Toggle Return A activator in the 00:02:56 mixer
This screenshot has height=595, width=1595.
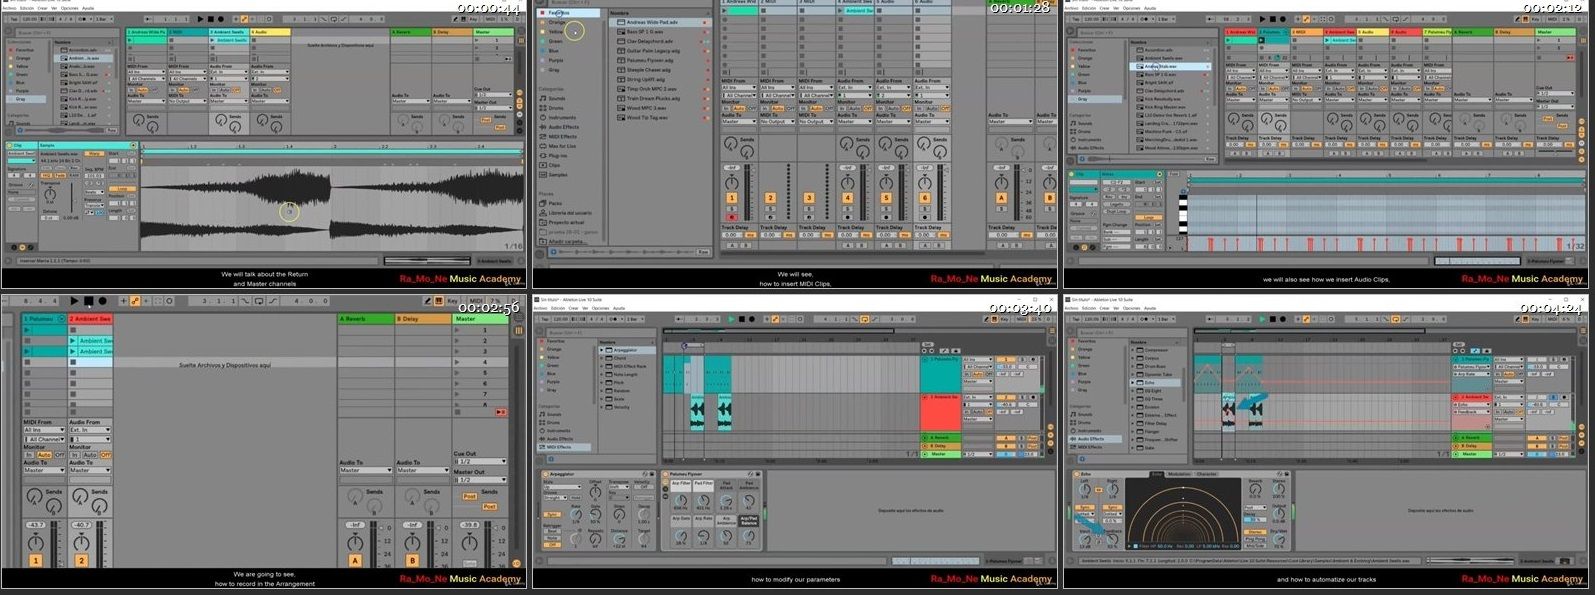coord(353,562)
